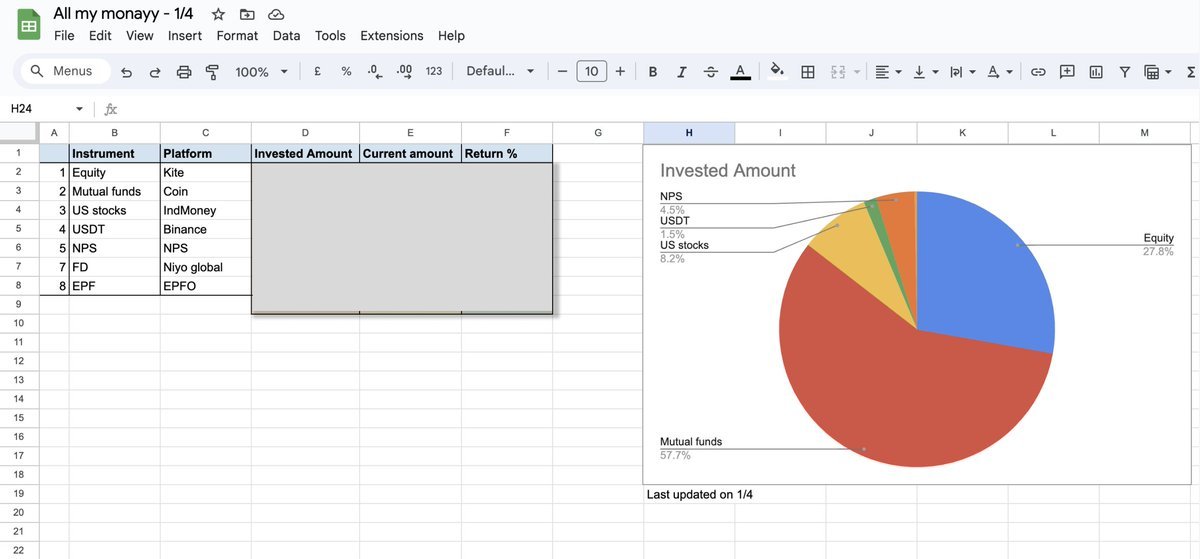Click the Menus search box
This screenshot has width=1200, height=559.
click(x=62, y=72)
